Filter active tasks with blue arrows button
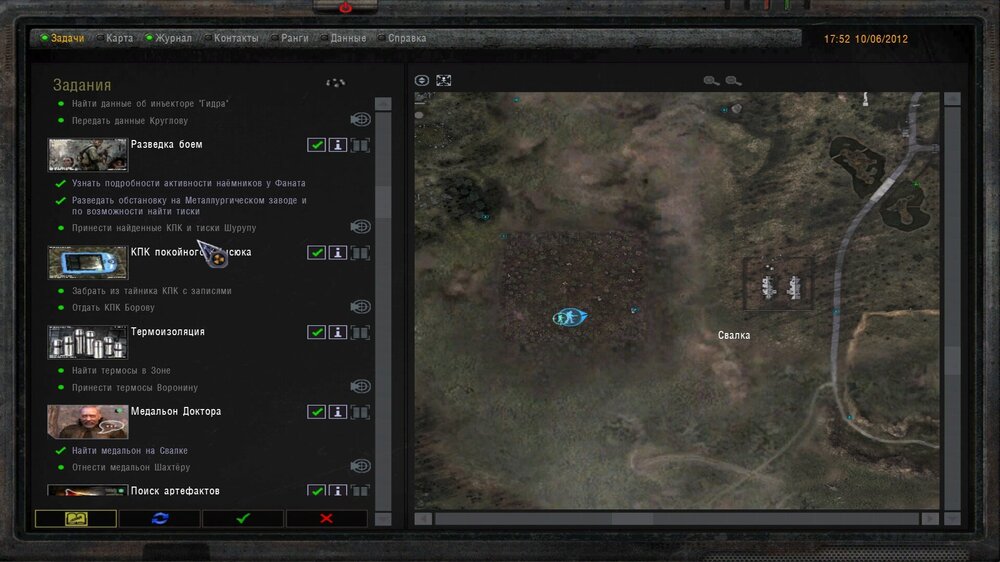This screenshot has width=1000, height=562. [159, 519]
